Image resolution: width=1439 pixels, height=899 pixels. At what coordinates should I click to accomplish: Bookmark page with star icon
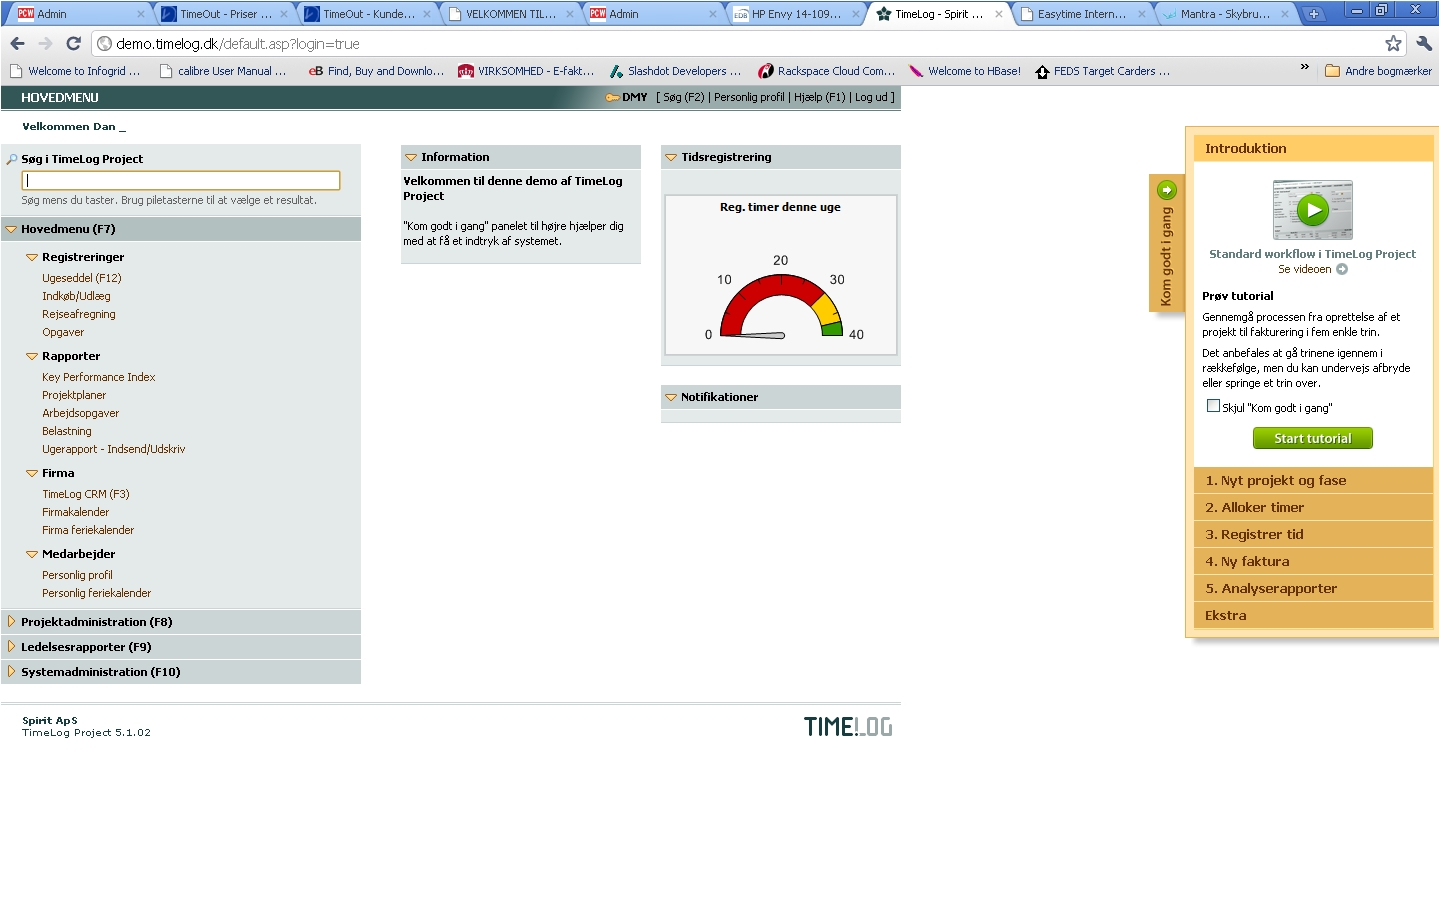(x=1393, y=43)
